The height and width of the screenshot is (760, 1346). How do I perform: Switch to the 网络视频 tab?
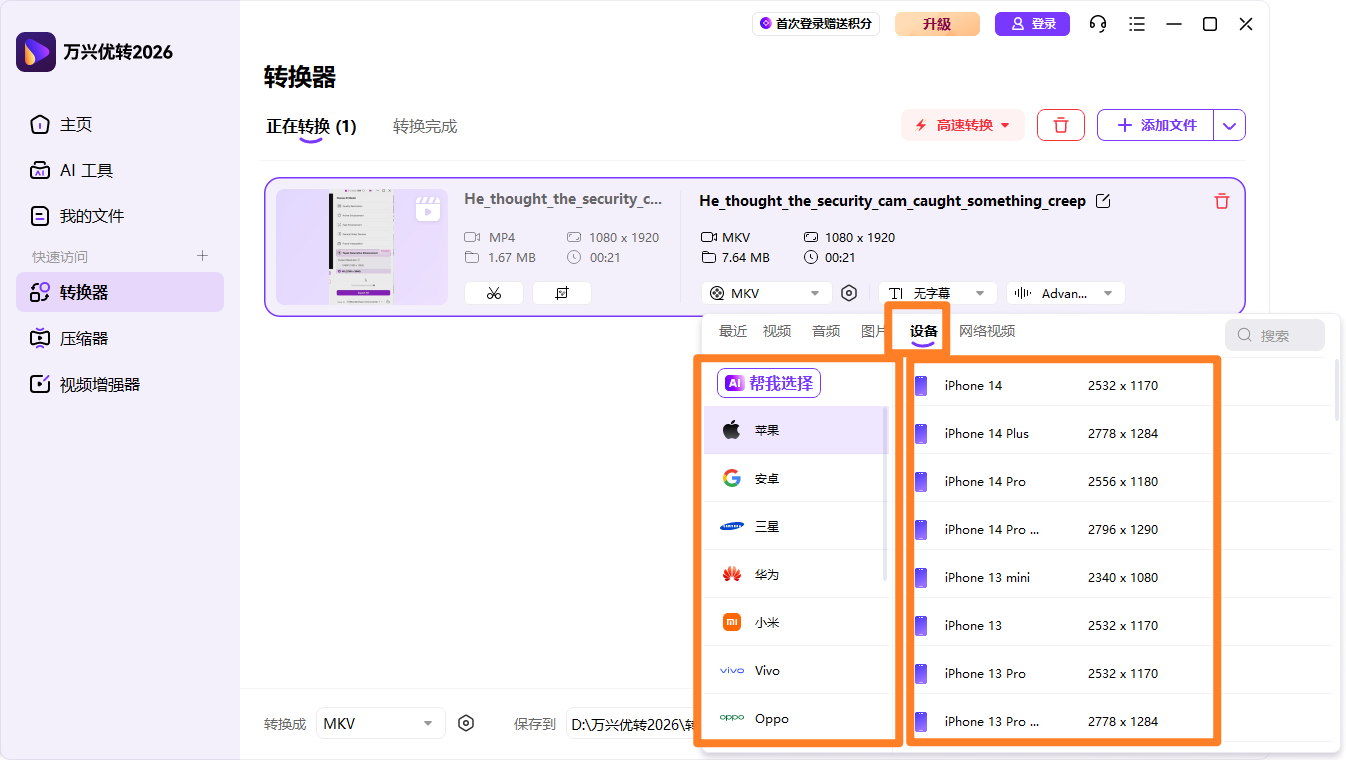click(987, 330)
